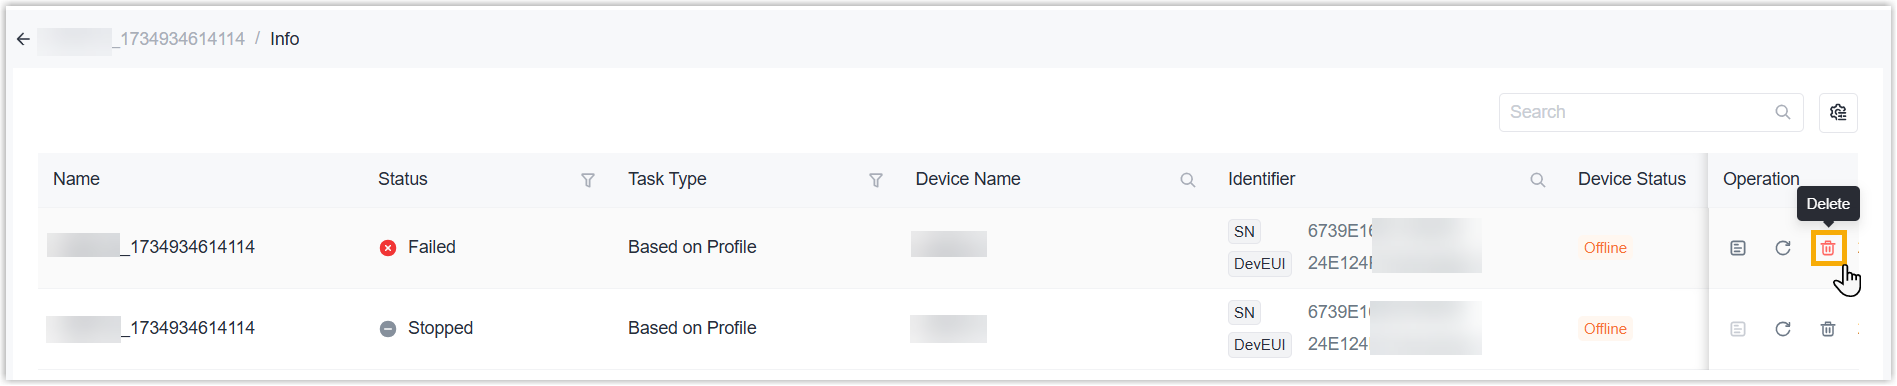Viewport: 1897px width, 386px height.
Task: Select the Stopped task name cell
Action: 151,328
